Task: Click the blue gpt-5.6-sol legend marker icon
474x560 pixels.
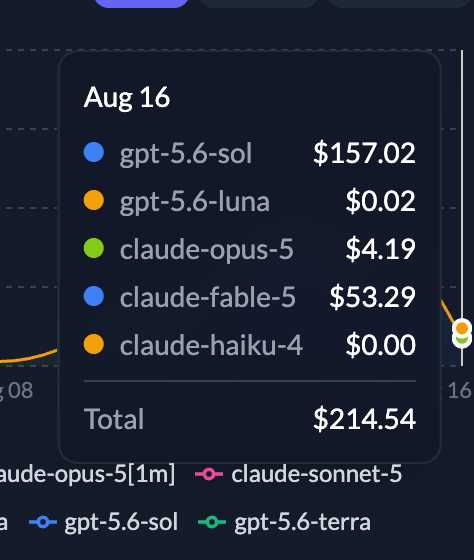Action: (x=43, y=522)
